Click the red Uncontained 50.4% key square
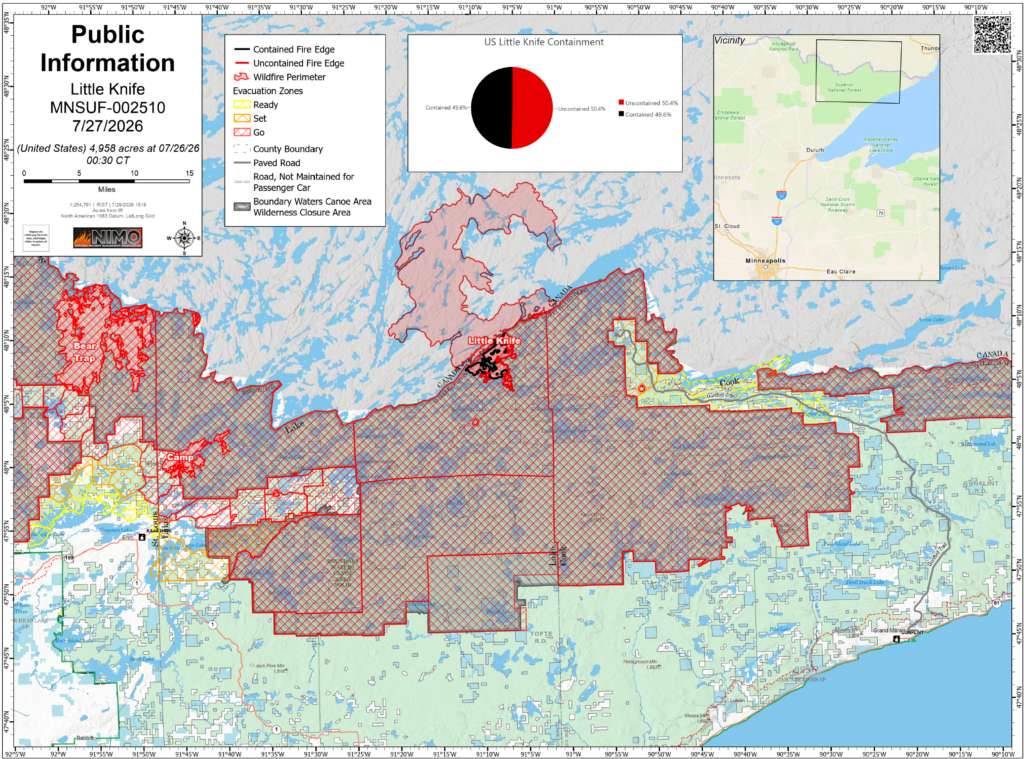 coord(621,103)
